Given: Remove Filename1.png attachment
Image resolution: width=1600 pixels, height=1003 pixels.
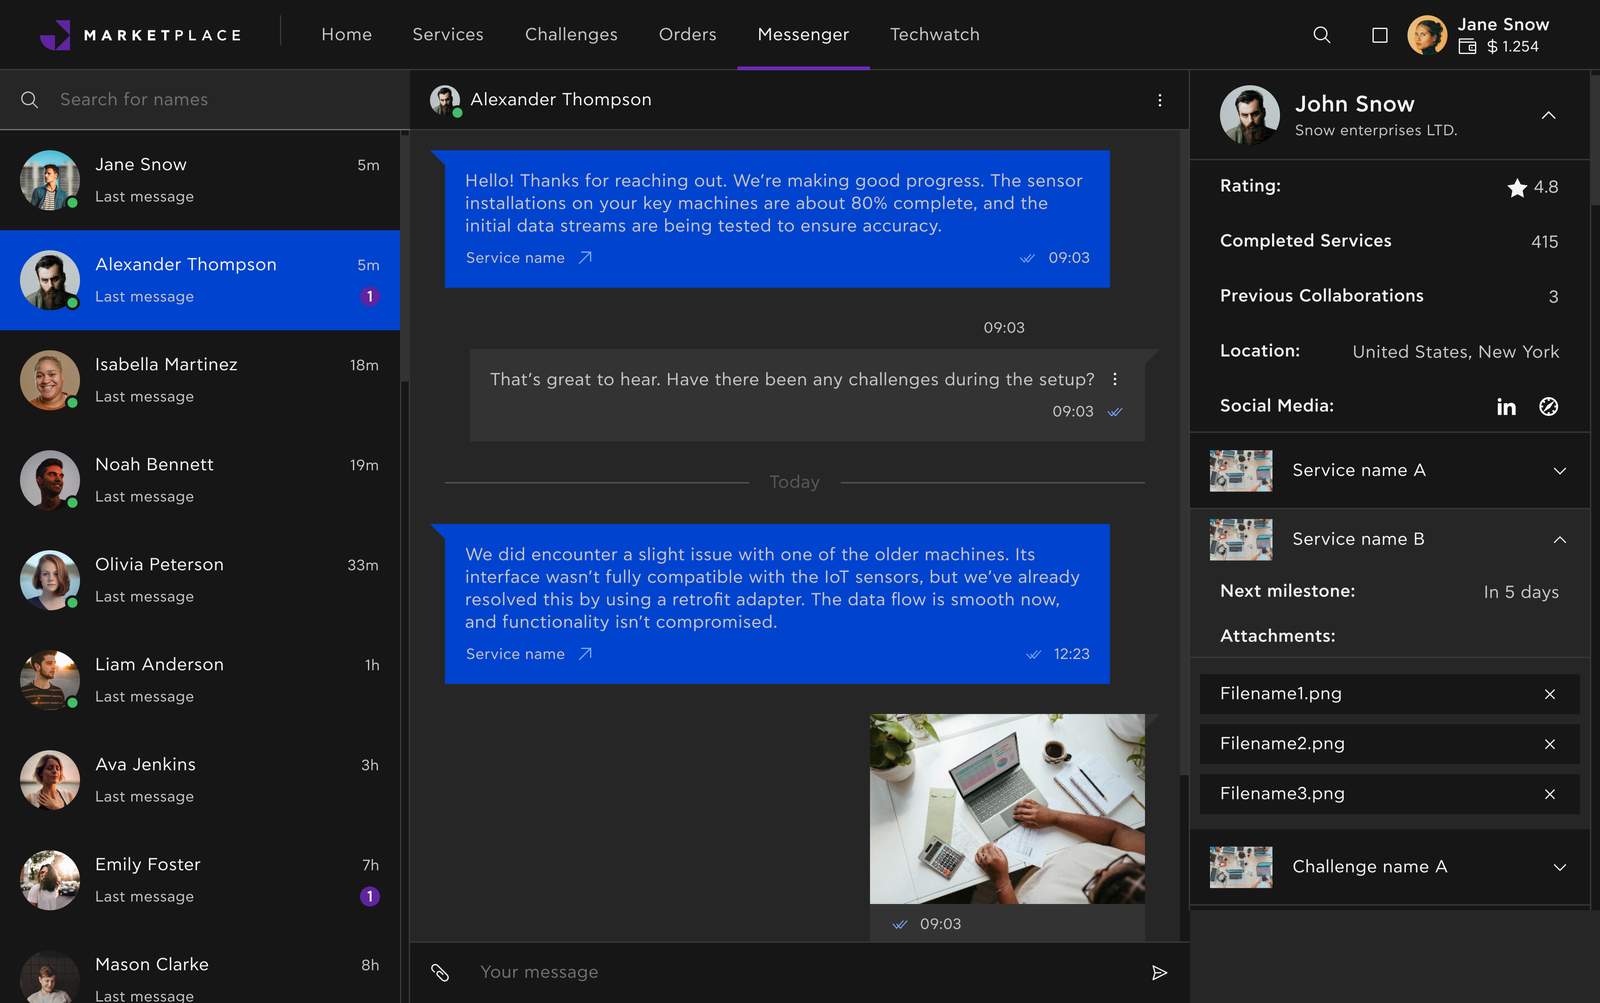Looking at the screenshot, I should tap(1549, 694).
